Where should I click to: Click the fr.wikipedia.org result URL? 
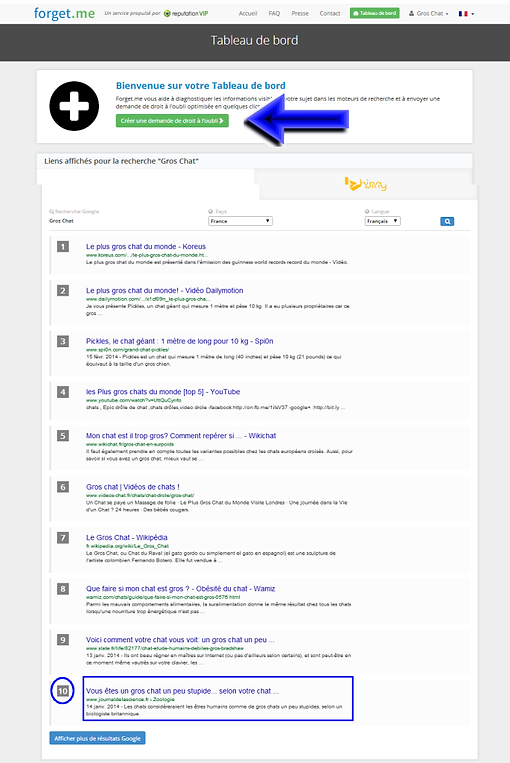128,546
